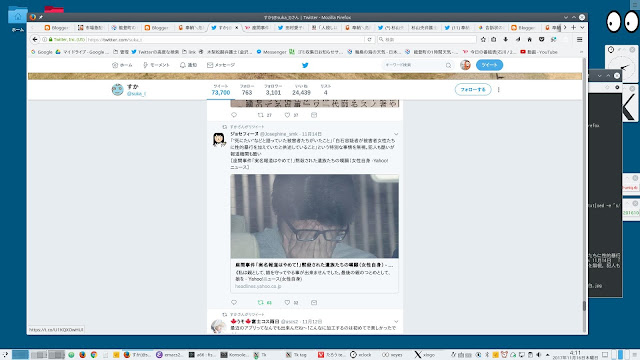Click the blue ツイート compose button
Screen dimensions: 640x360
coord(489,65)
